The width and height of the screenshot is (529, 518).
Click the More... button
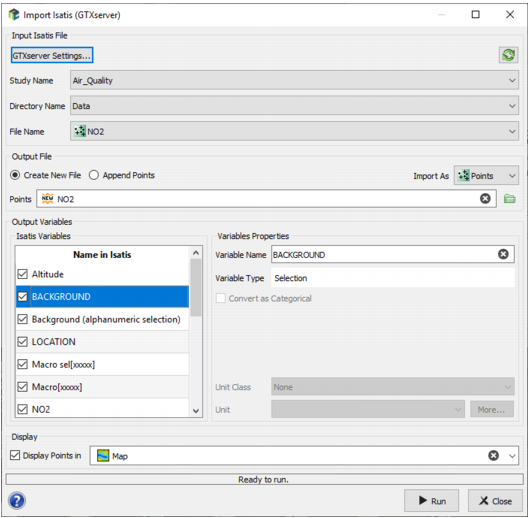[x=492, y=409]
